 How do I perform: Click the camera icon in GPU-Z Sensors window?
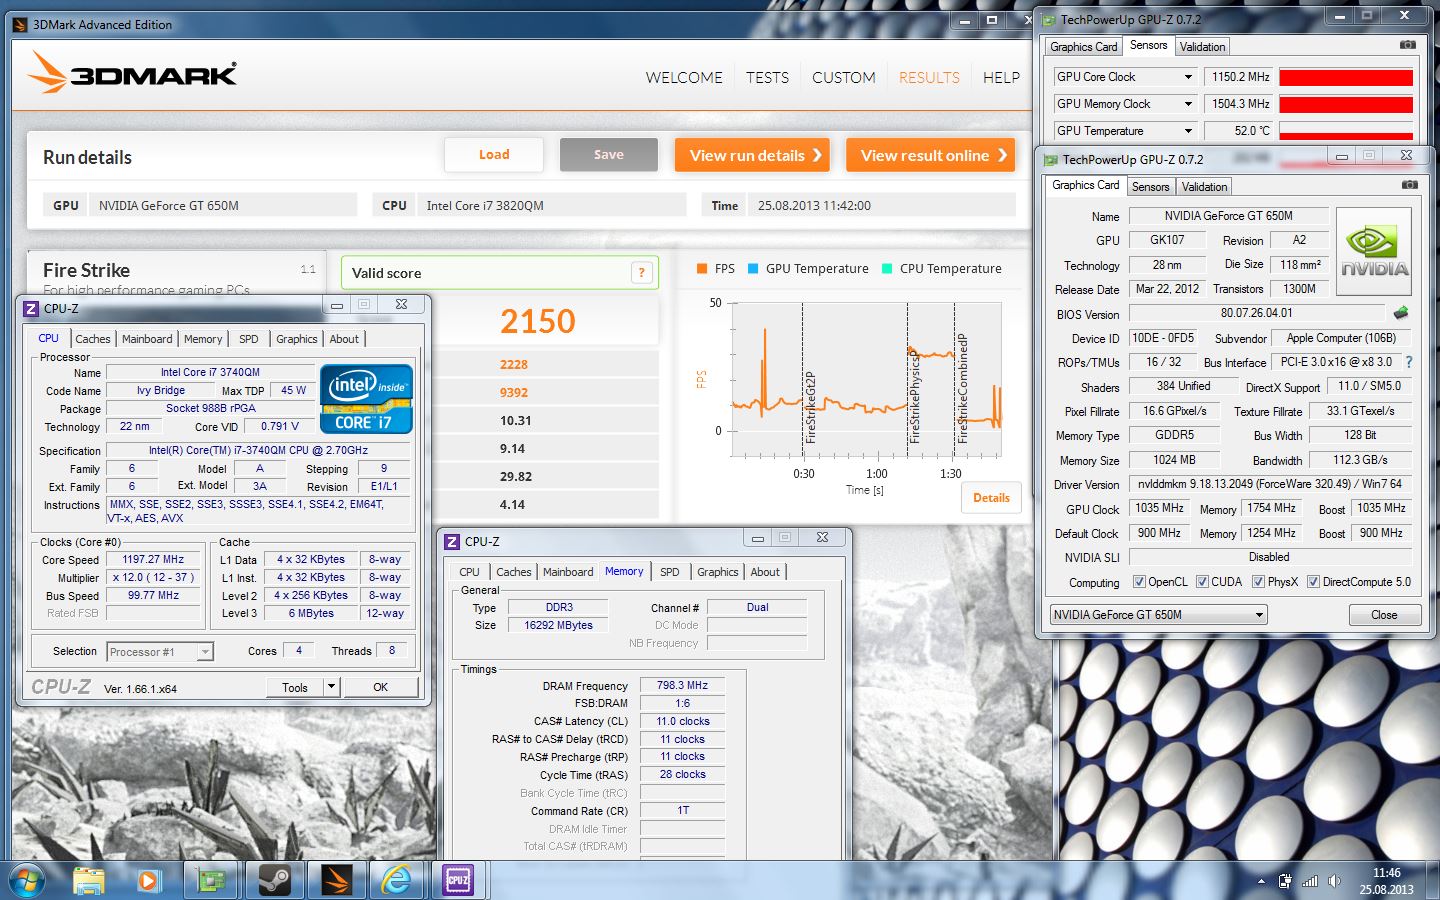(x=1407, y=45)
